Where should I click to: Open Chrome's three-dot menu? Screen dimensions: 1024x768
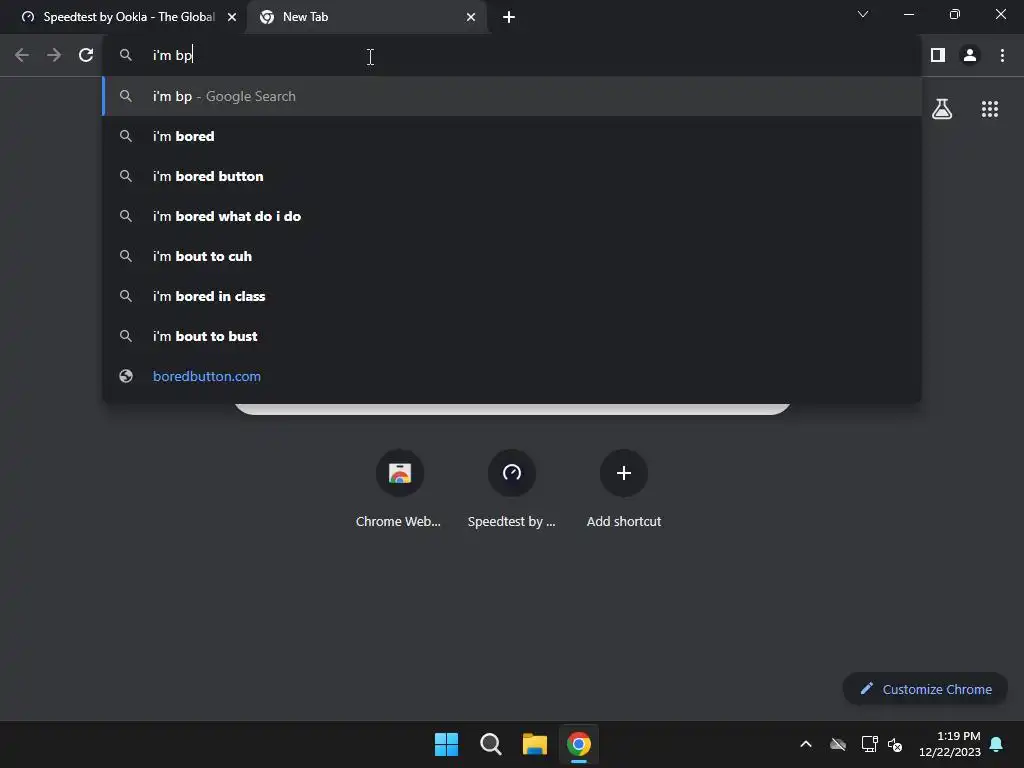(x=1002, y=55)
